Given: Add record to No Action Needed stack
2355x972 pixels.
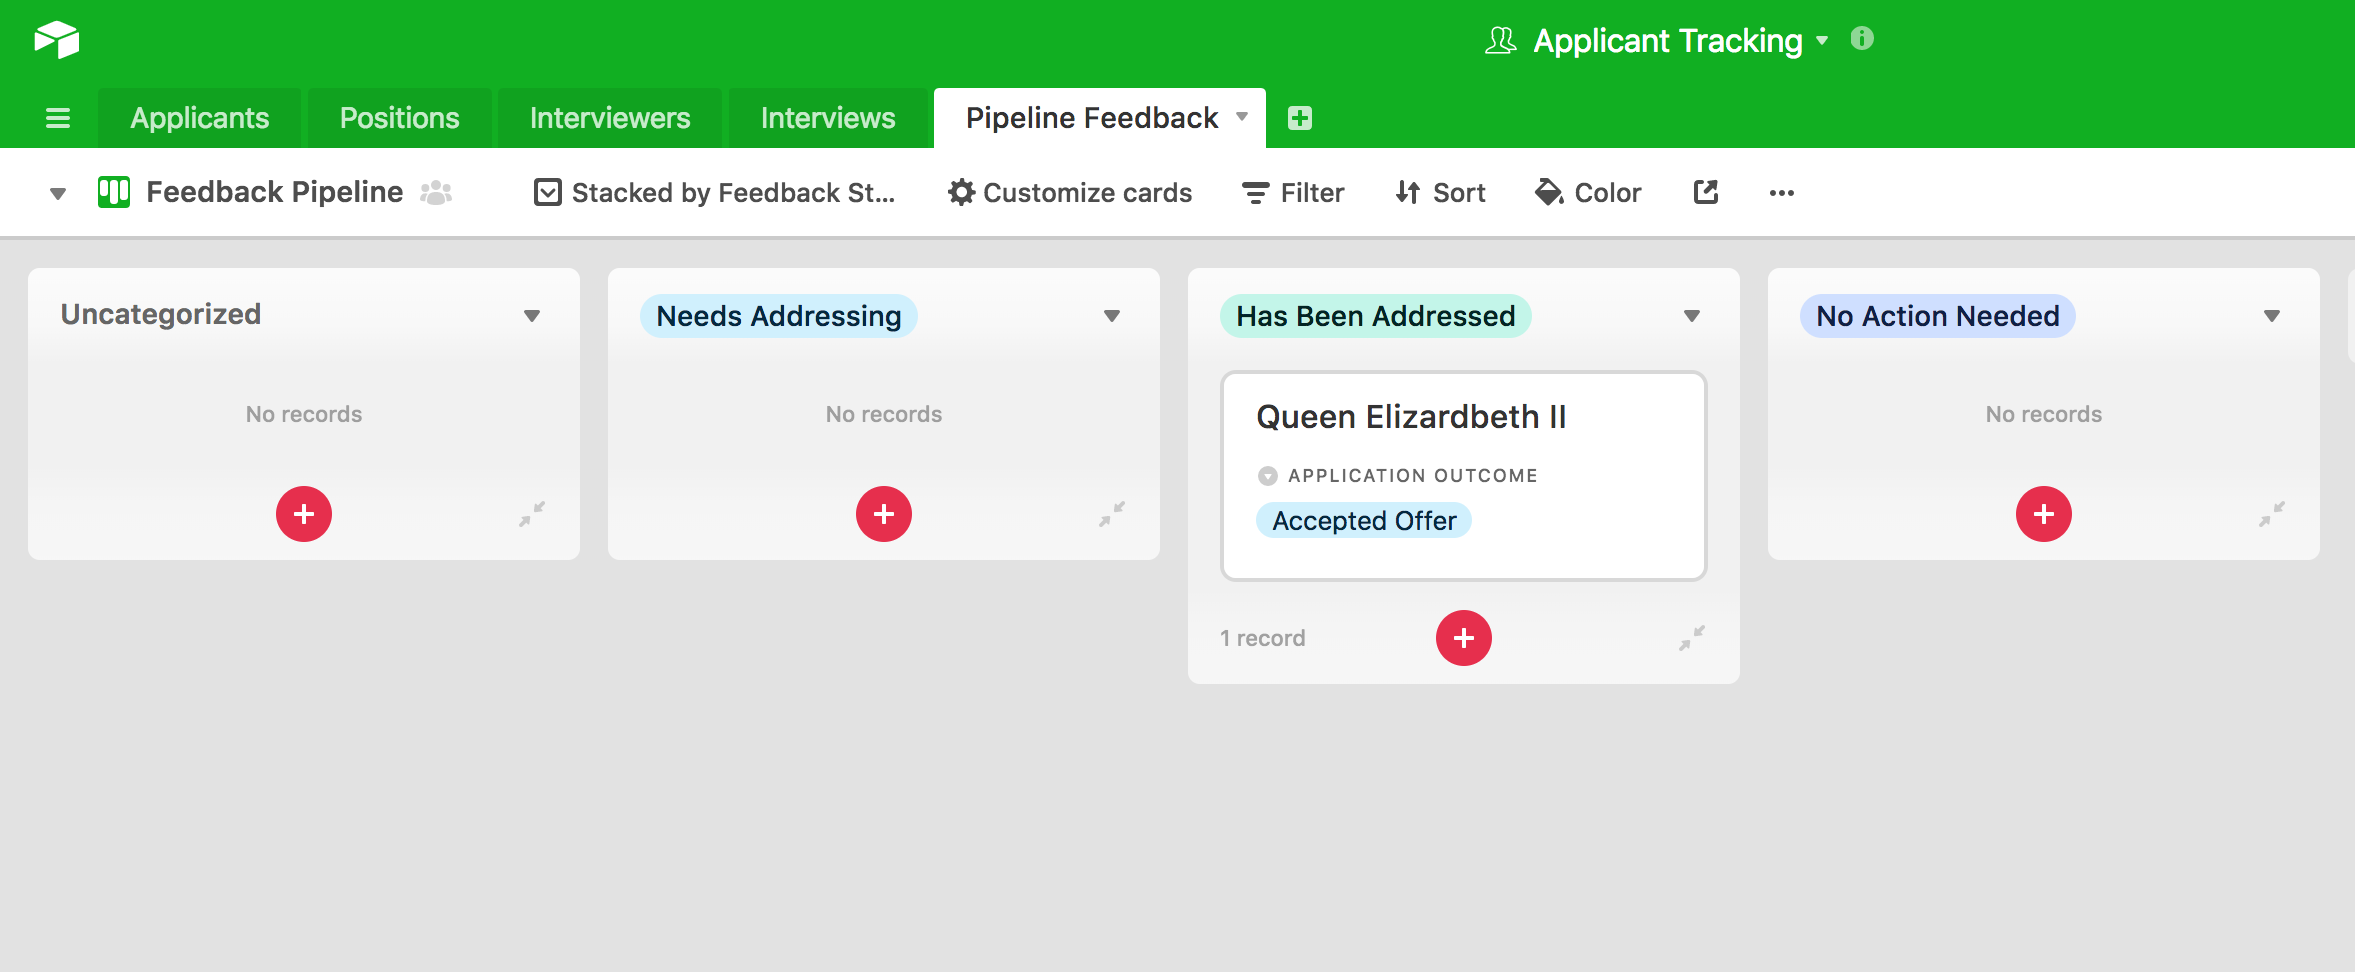Looking at the screenshot, I should coord(2044,514).
